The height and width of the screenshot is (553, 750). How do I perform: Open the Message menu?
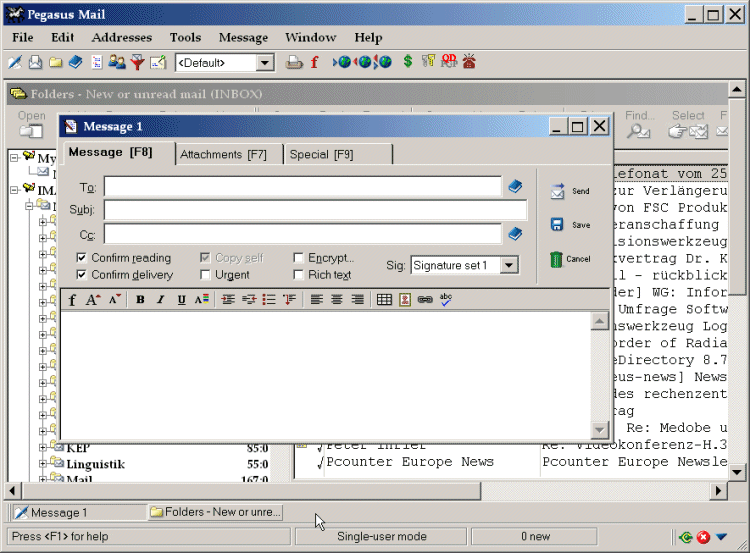pos(243,37)
